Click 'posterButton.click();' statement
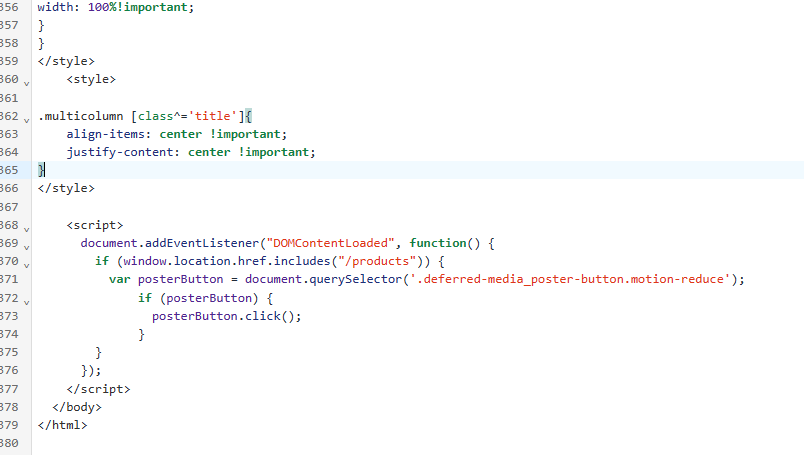Viewport: 804px width, 455px height. [x=227, y=316]
